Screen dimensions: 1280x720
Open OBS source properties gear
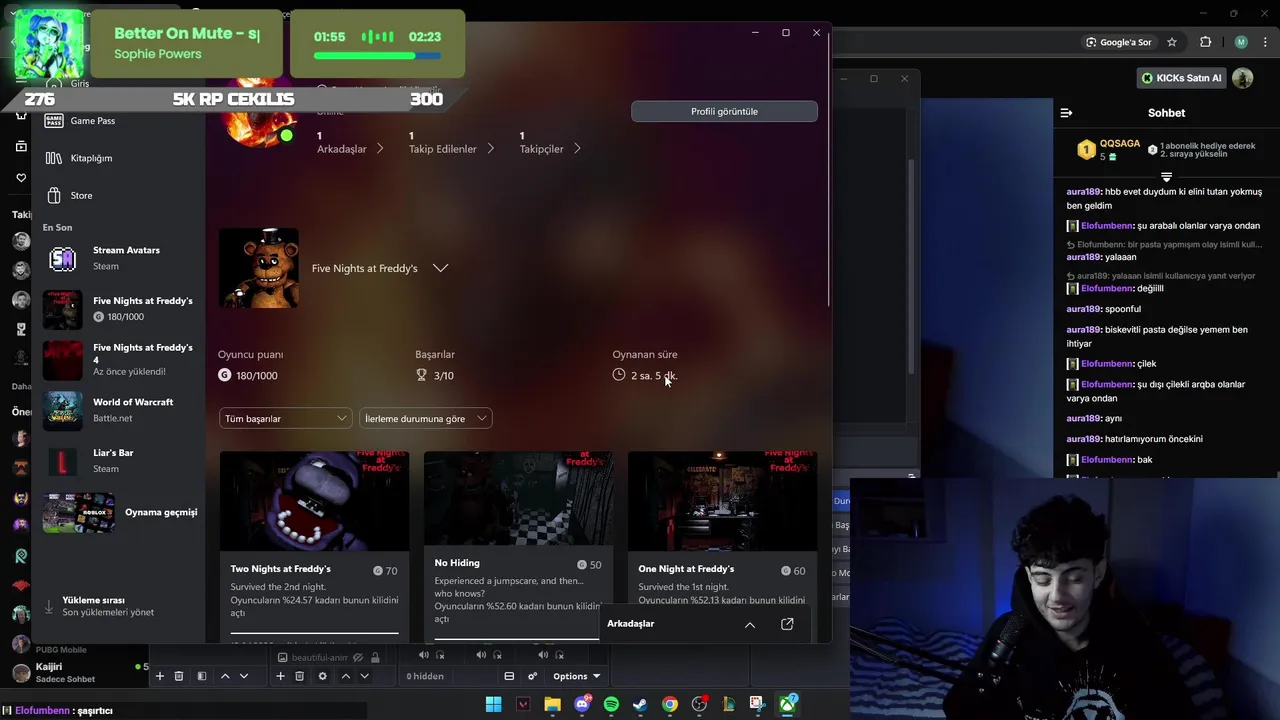(x=322, y=676)
